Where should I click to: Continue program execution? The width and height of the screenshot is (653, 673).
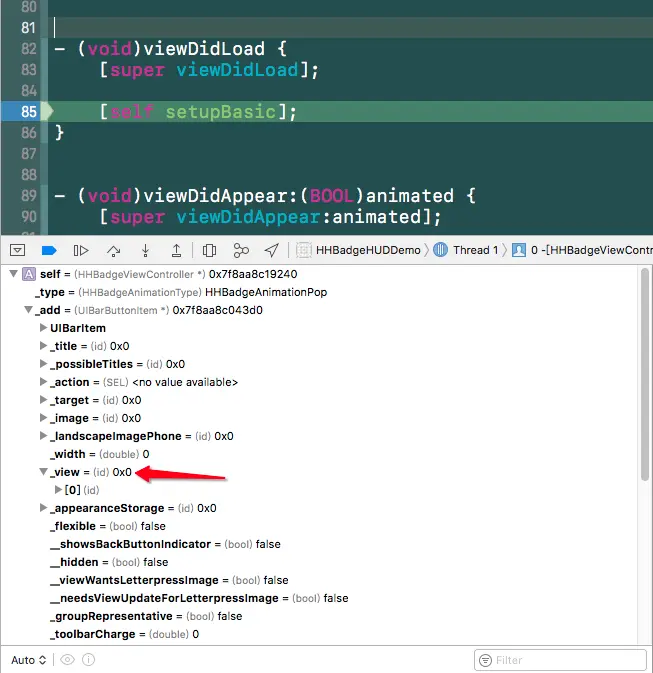81,250
